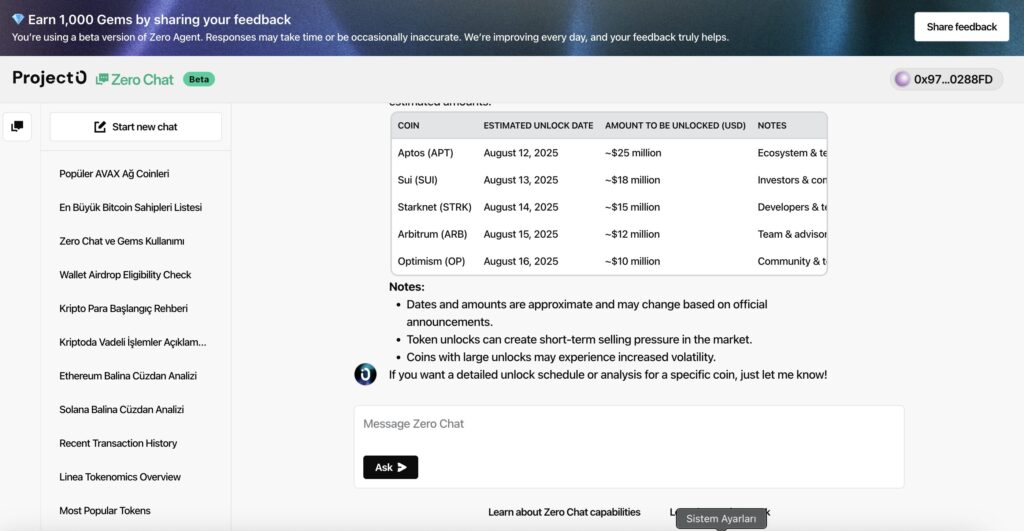Select the Sui (SUI) cell
This screenshot has height=531, width=1024.
(417, 180)
